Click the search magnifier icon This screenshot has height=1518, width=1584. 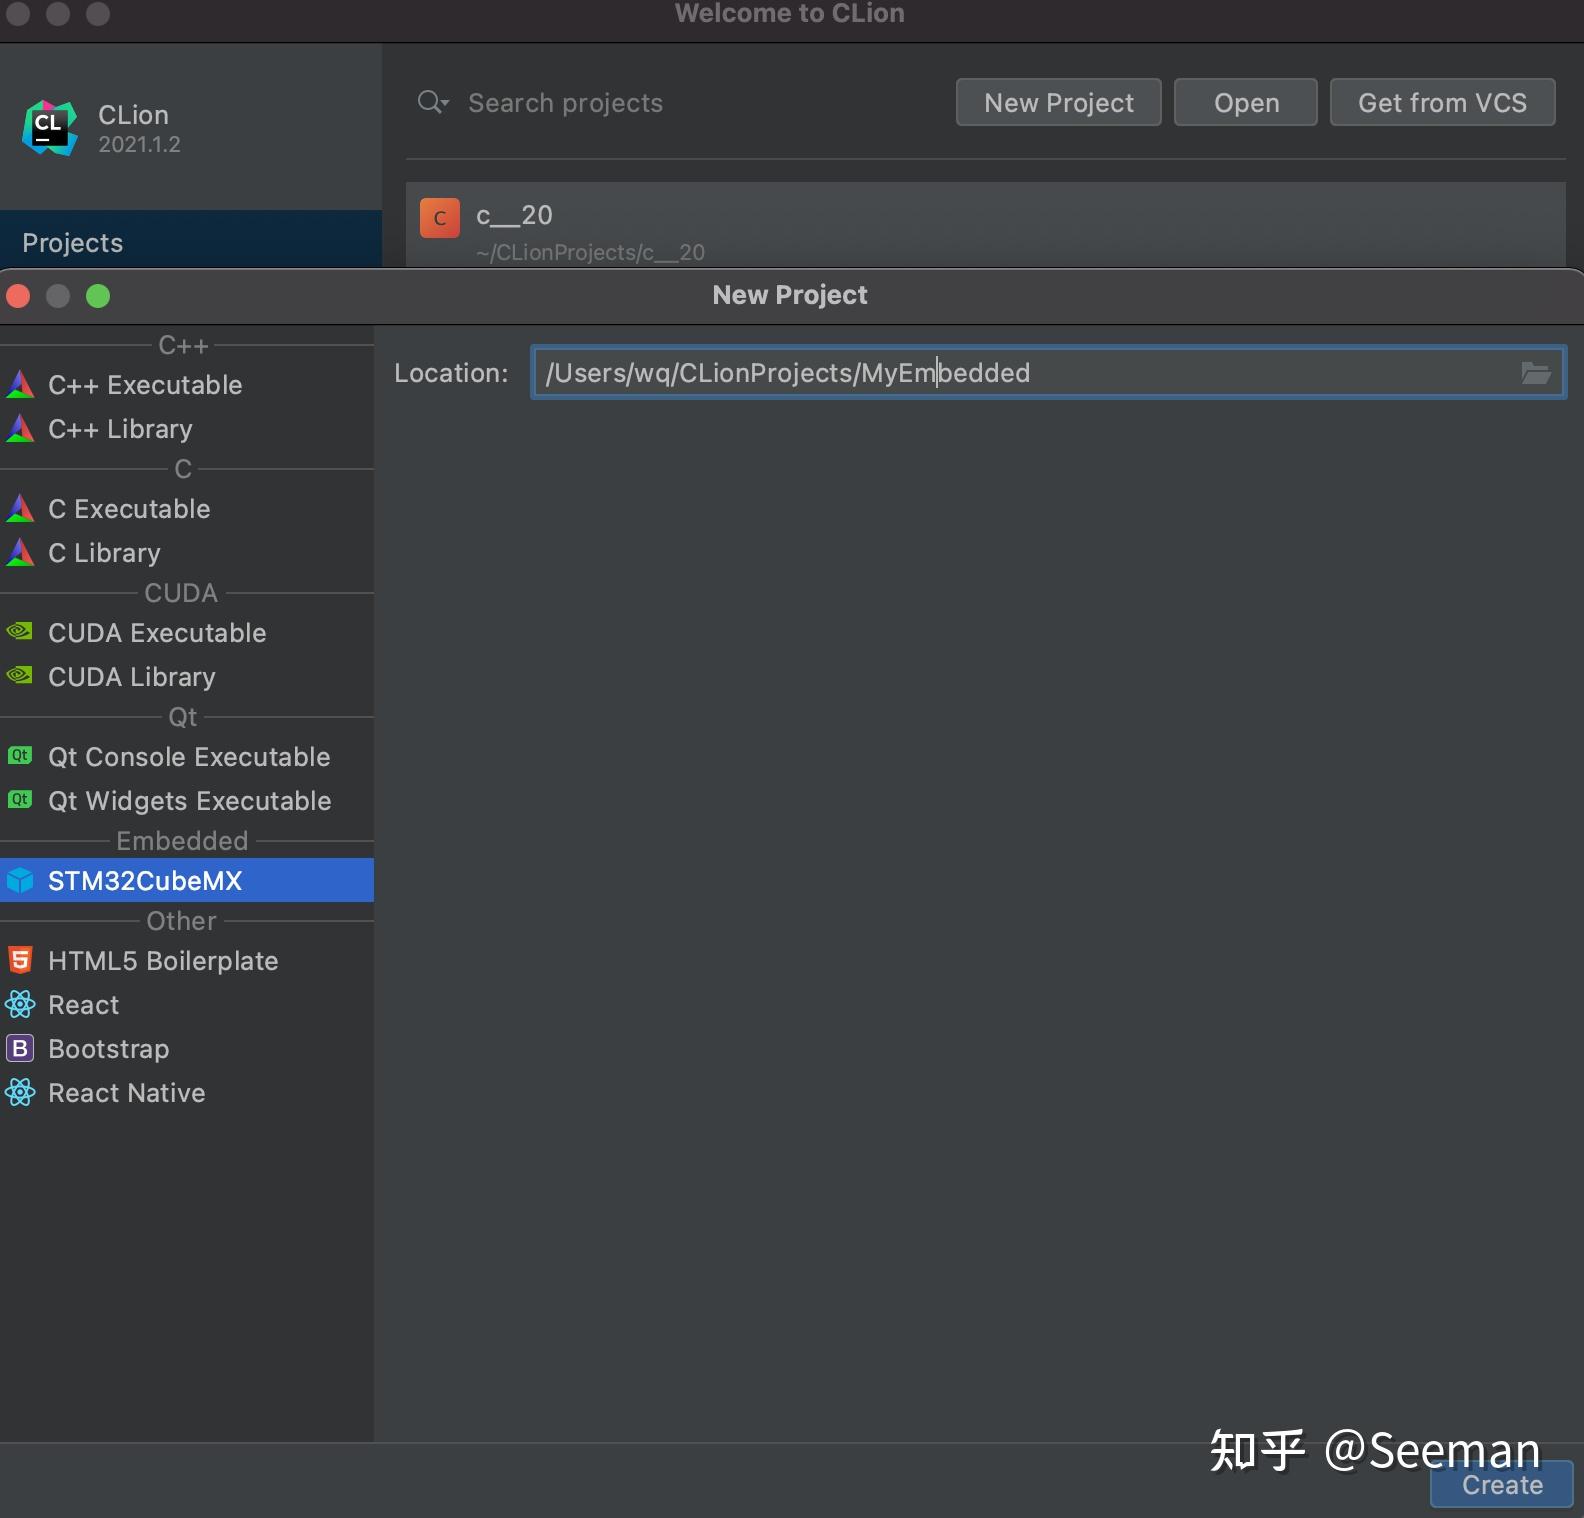click(x=432, y=102)
